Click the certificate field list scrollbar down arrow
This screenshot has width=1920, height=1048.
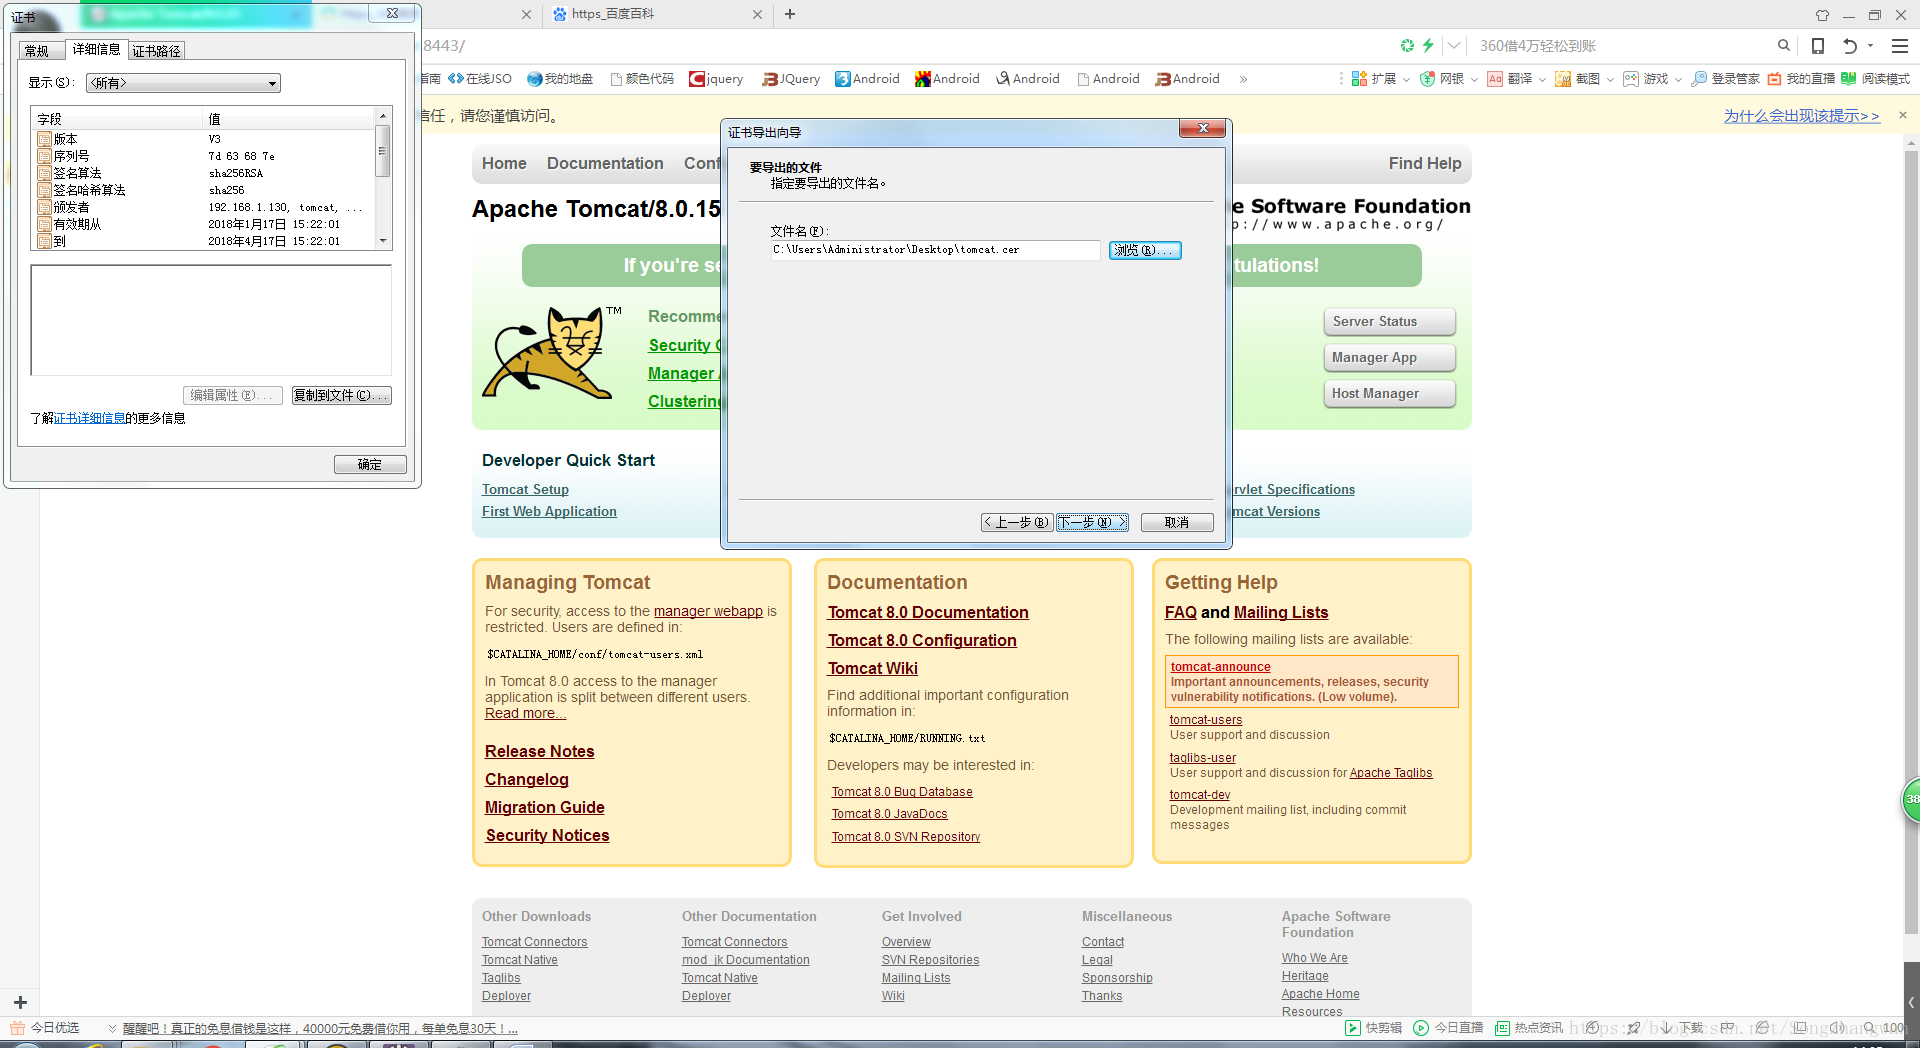point(382,241)
